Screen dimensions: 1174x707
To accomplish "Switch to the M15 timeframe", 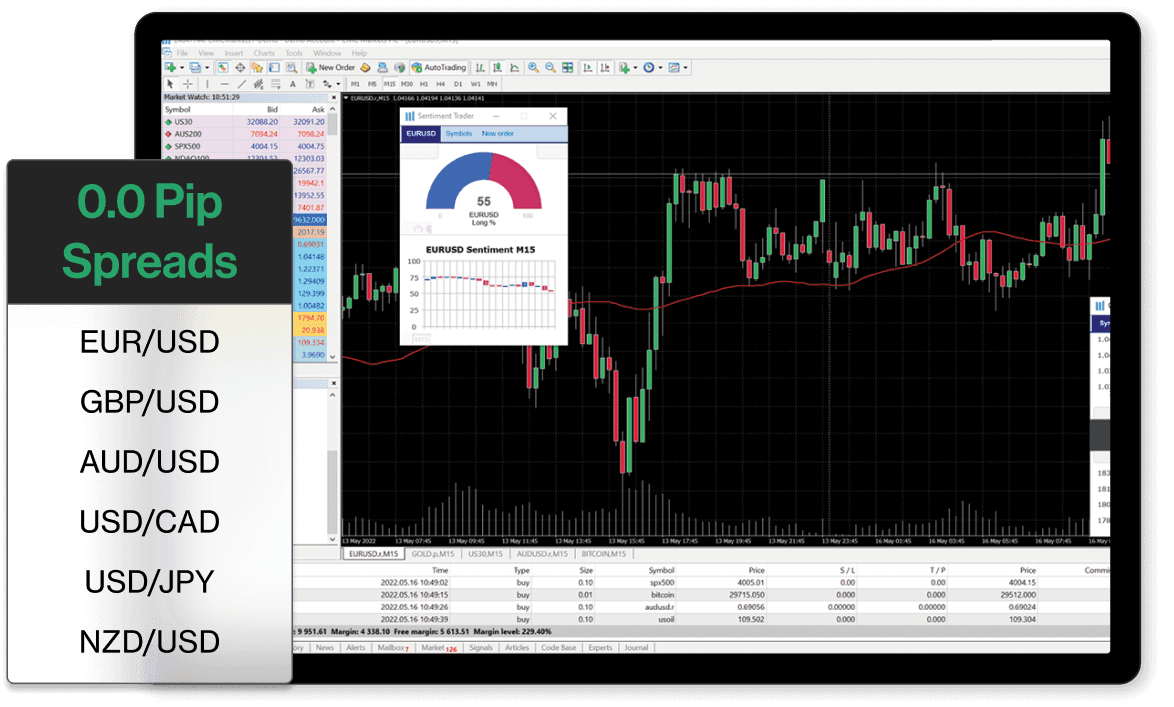I will [x=389, y=84].
